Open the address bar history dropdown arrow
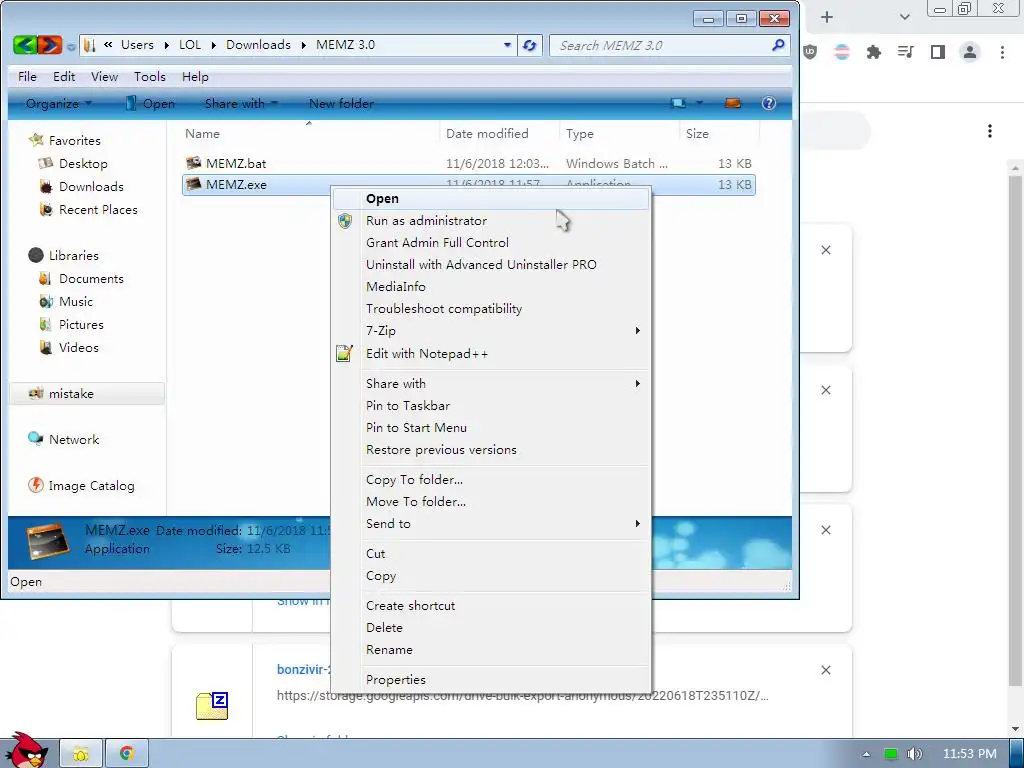1024x768 pixels. pyautogui.click(x=507, y=45)
